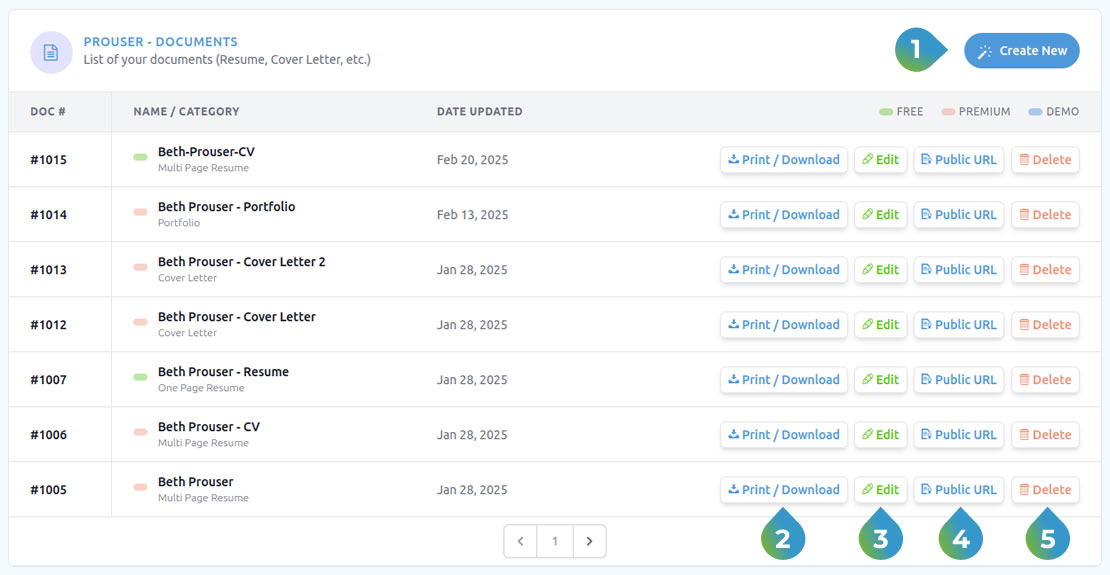Image resolution: width=1110 pixels, height=575 pixels.
Task: Open the Beth Prouser - Resume document name
Action: tap(223, 372)
